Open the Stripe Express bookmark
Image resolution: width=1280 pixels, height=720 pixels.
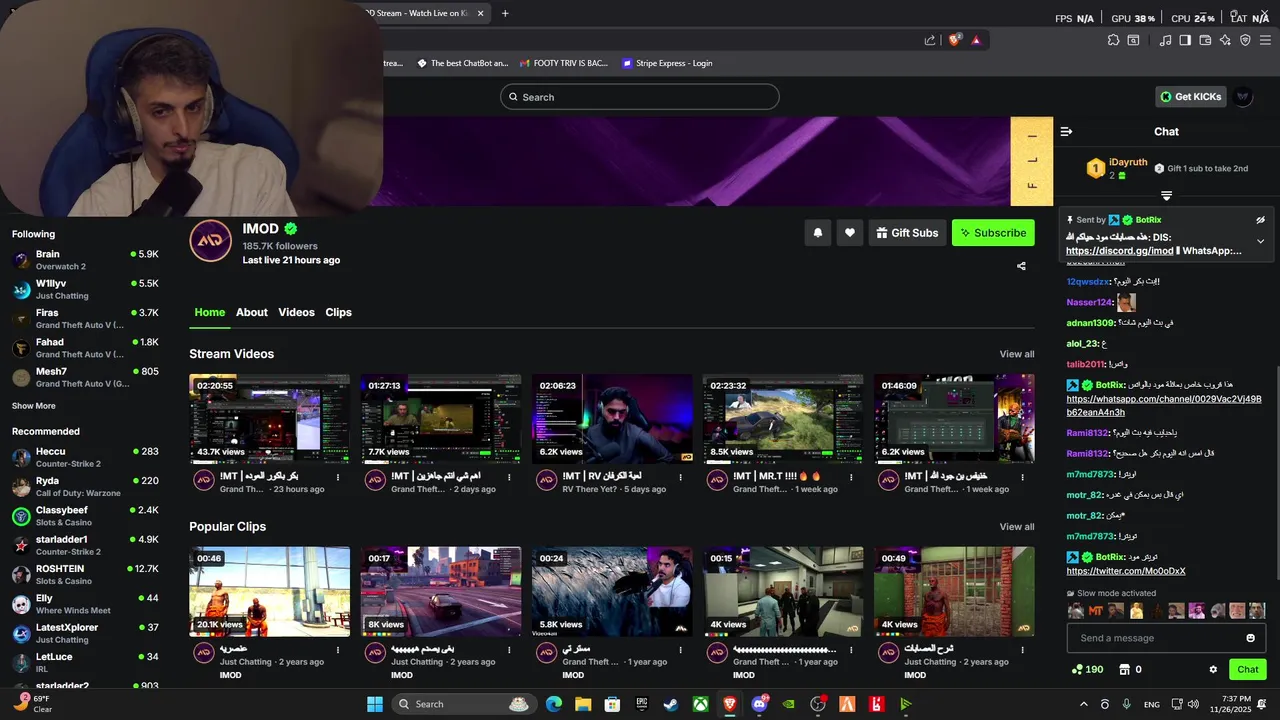click(x=665, y=63)
